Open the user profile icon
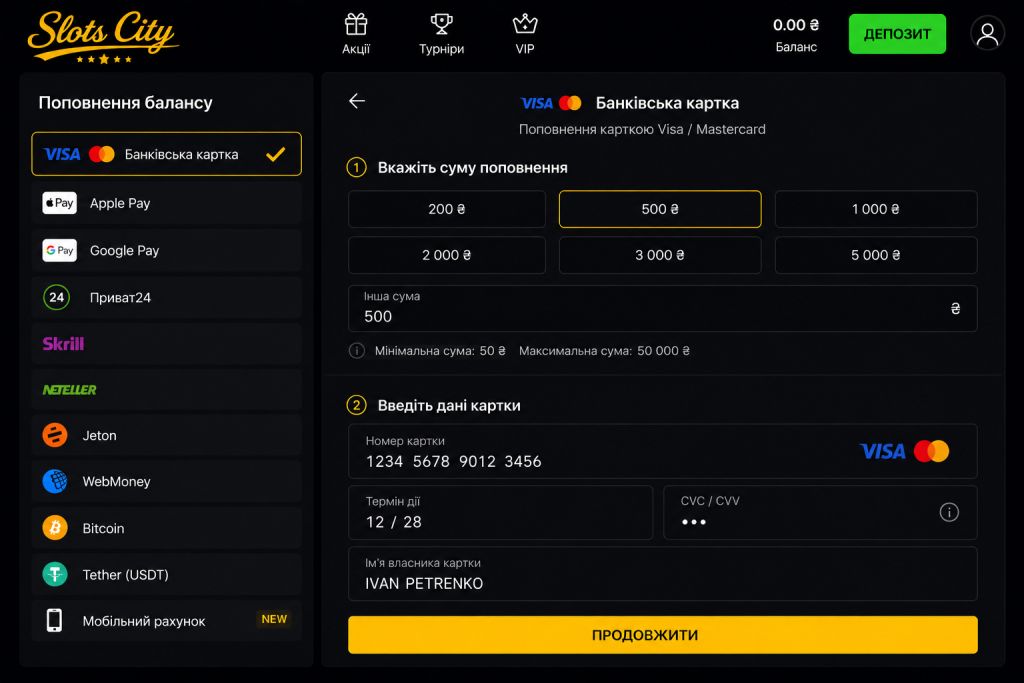 tap(987, 33)
